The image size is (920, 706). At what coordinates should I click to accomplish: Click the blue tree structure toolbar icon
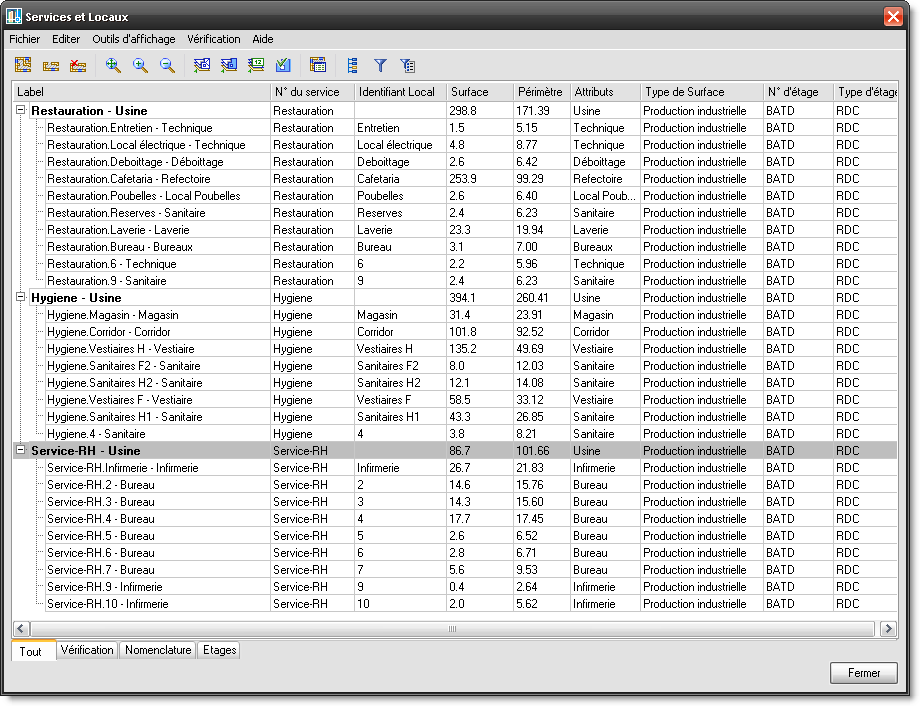[x=352, y=65]
